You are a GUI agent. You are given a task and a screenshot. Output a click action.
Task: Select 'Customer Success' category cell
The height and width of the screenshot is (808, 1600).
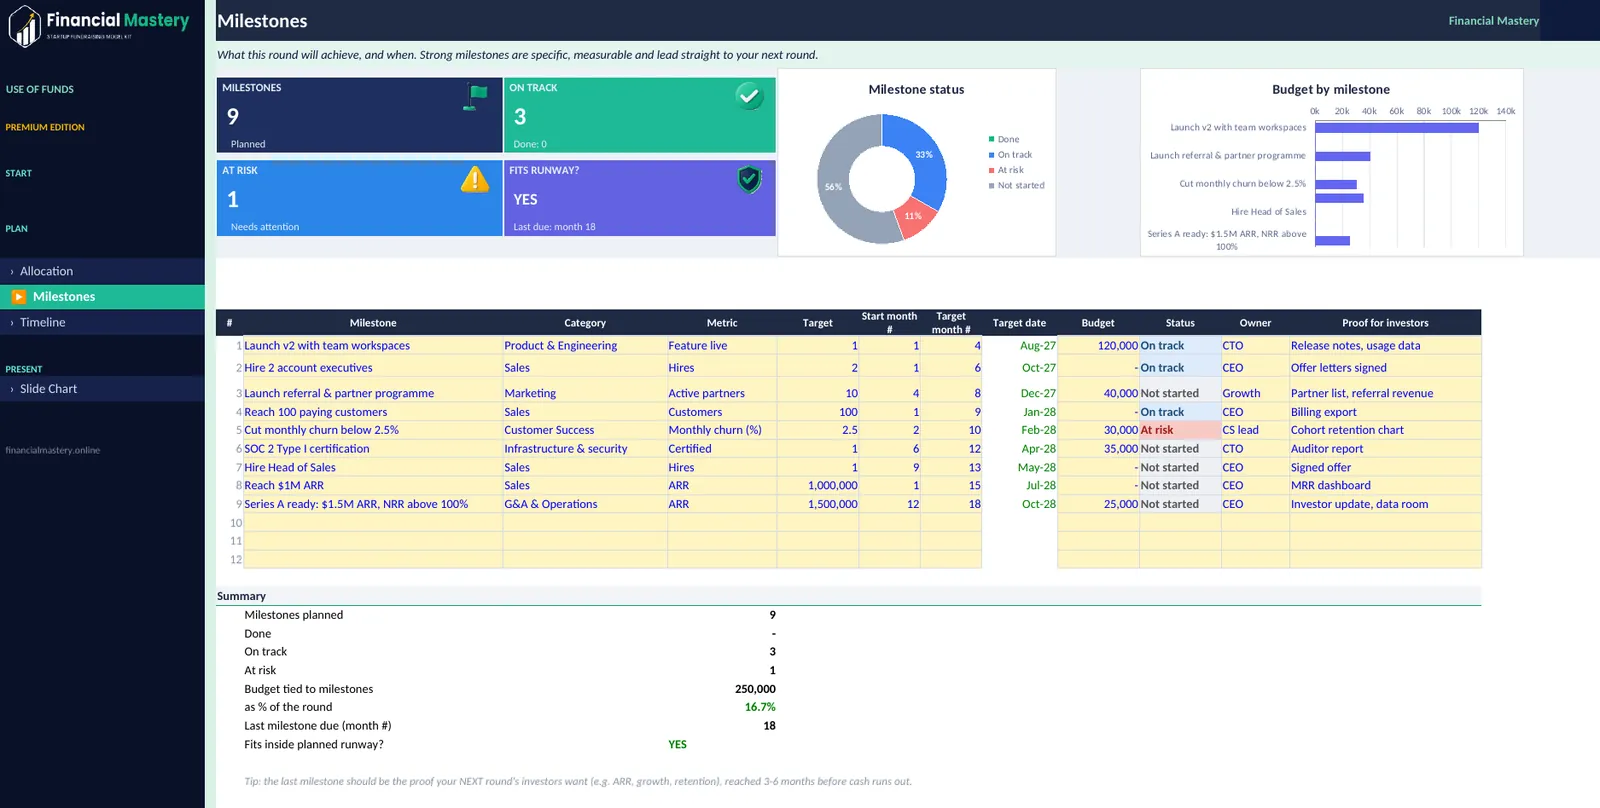tap(585, 430)
